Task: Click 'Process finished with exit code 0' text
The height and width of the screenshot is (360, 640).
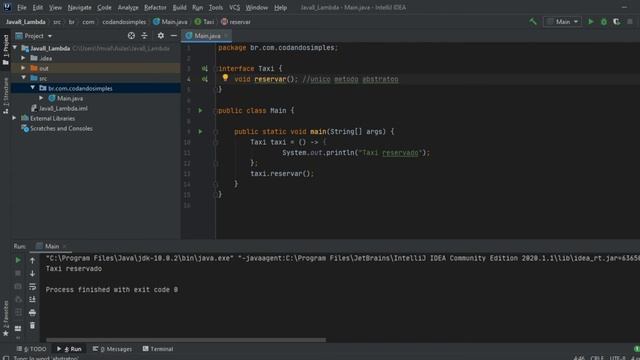Action: click(x=112, y=289)
